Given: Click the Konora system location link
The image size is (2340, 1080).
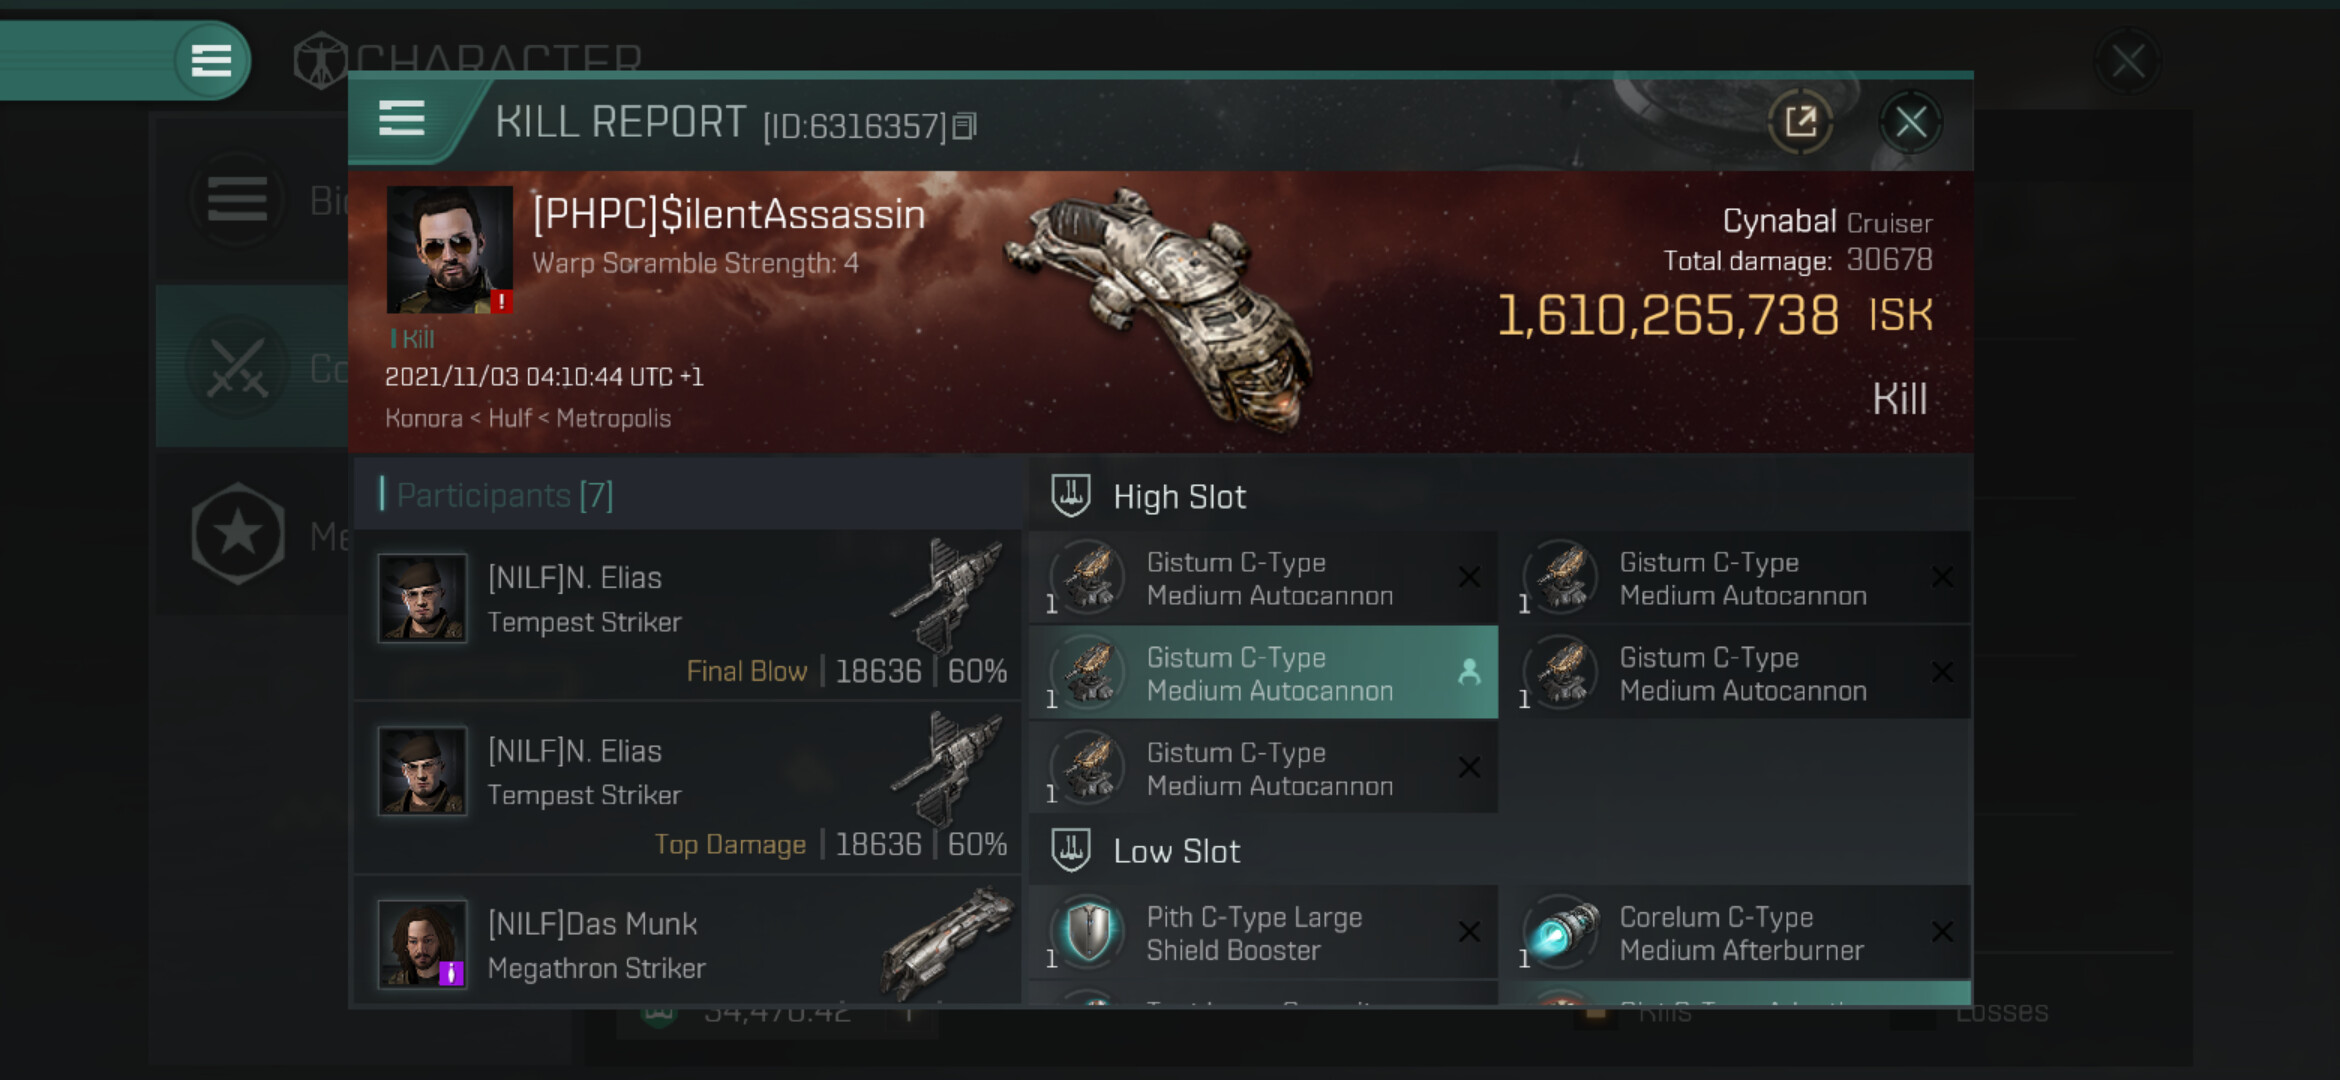Looking at the screenshot, I should click(x=424, y=418).
